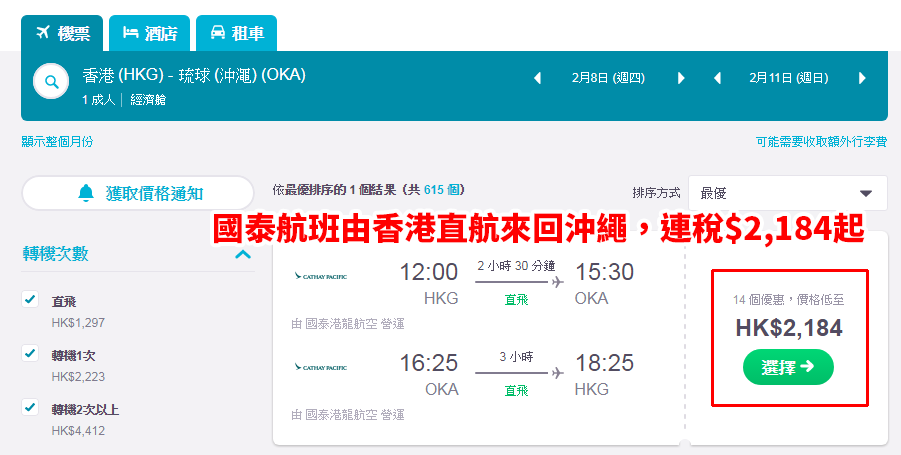Image resolution: width=901 pixels, height=455 pixels.
Task: Click Cathay Pacific logo on return flight
Action: [321, 367]
